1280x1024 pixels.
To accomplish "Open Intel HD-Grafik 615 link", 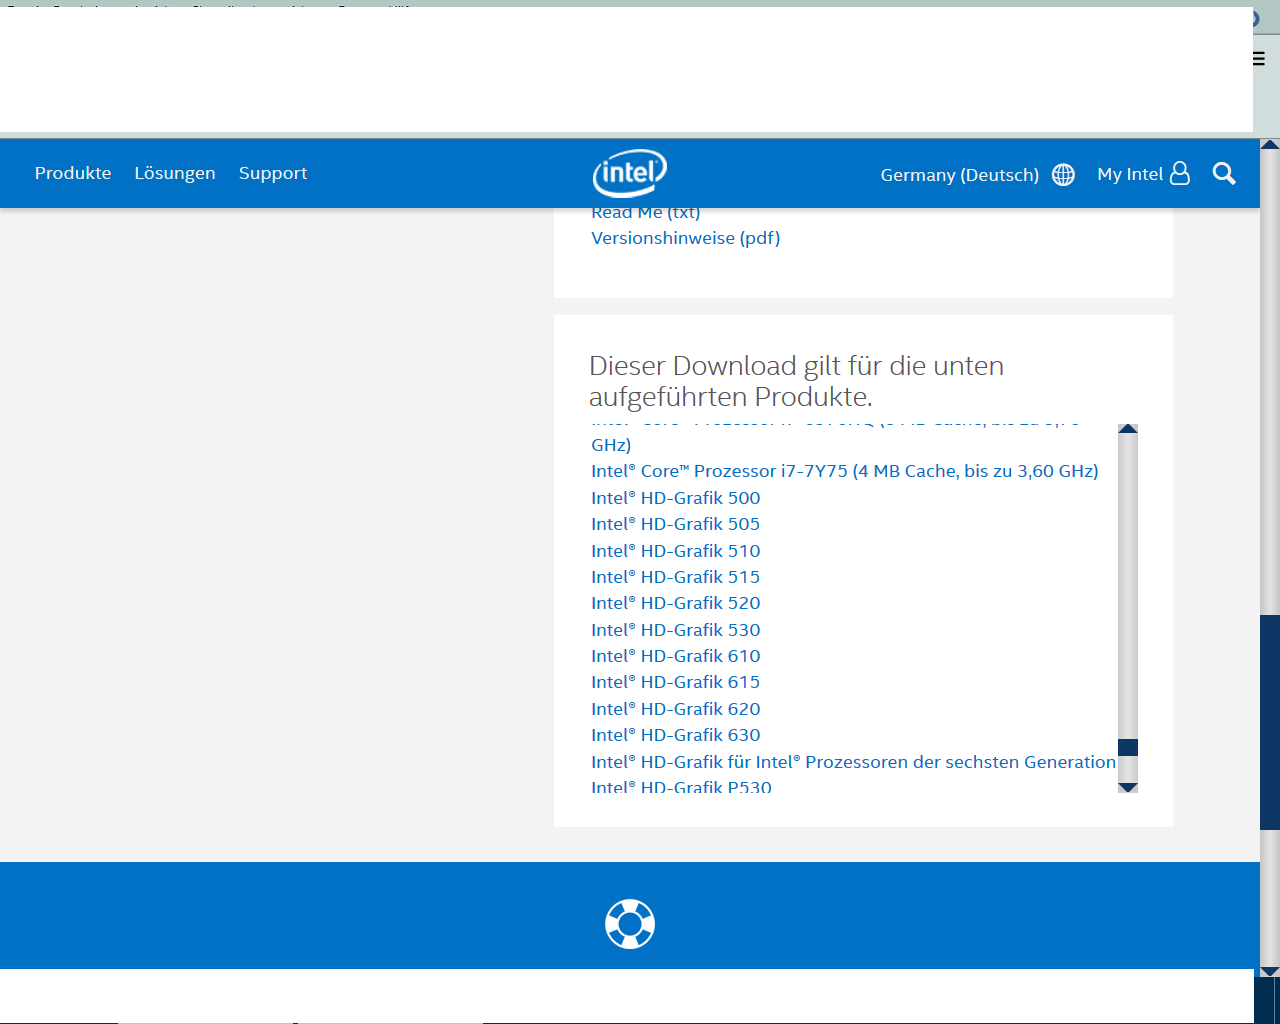I will coord(676,682).
